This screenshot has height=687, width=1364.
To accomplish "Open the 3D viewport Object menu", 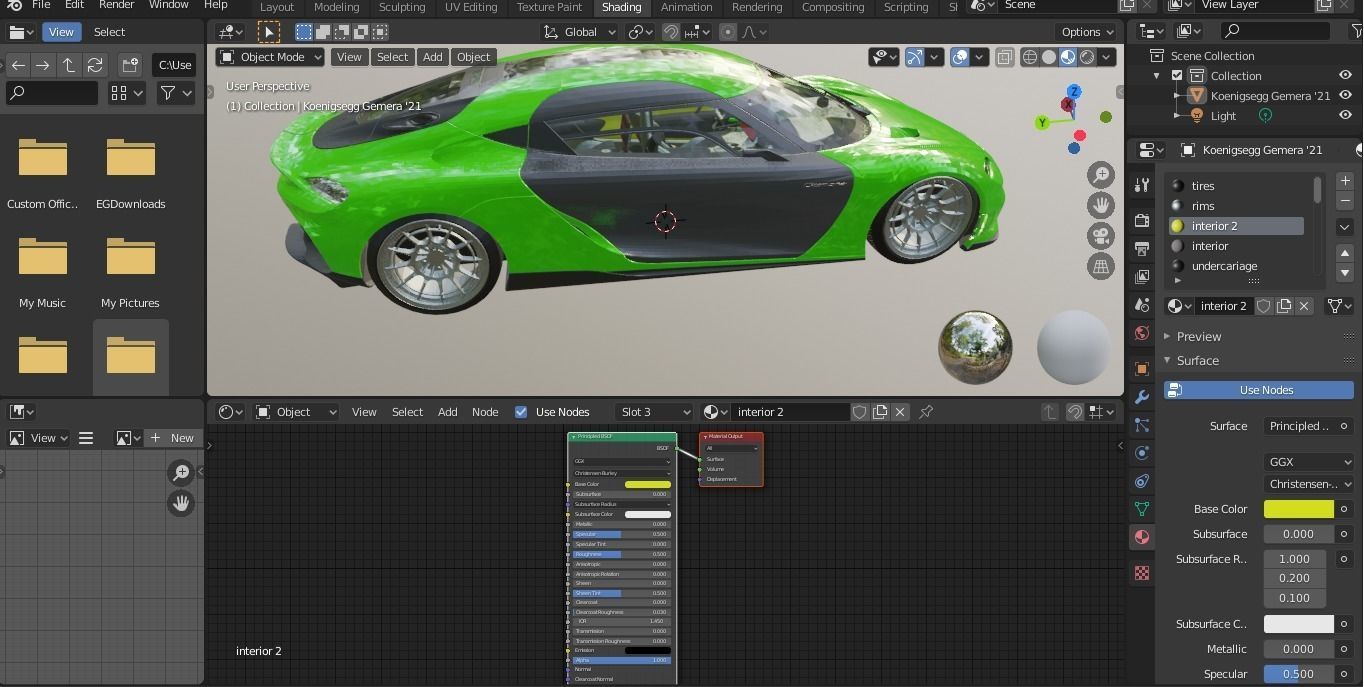I will [x=473, y=57].
